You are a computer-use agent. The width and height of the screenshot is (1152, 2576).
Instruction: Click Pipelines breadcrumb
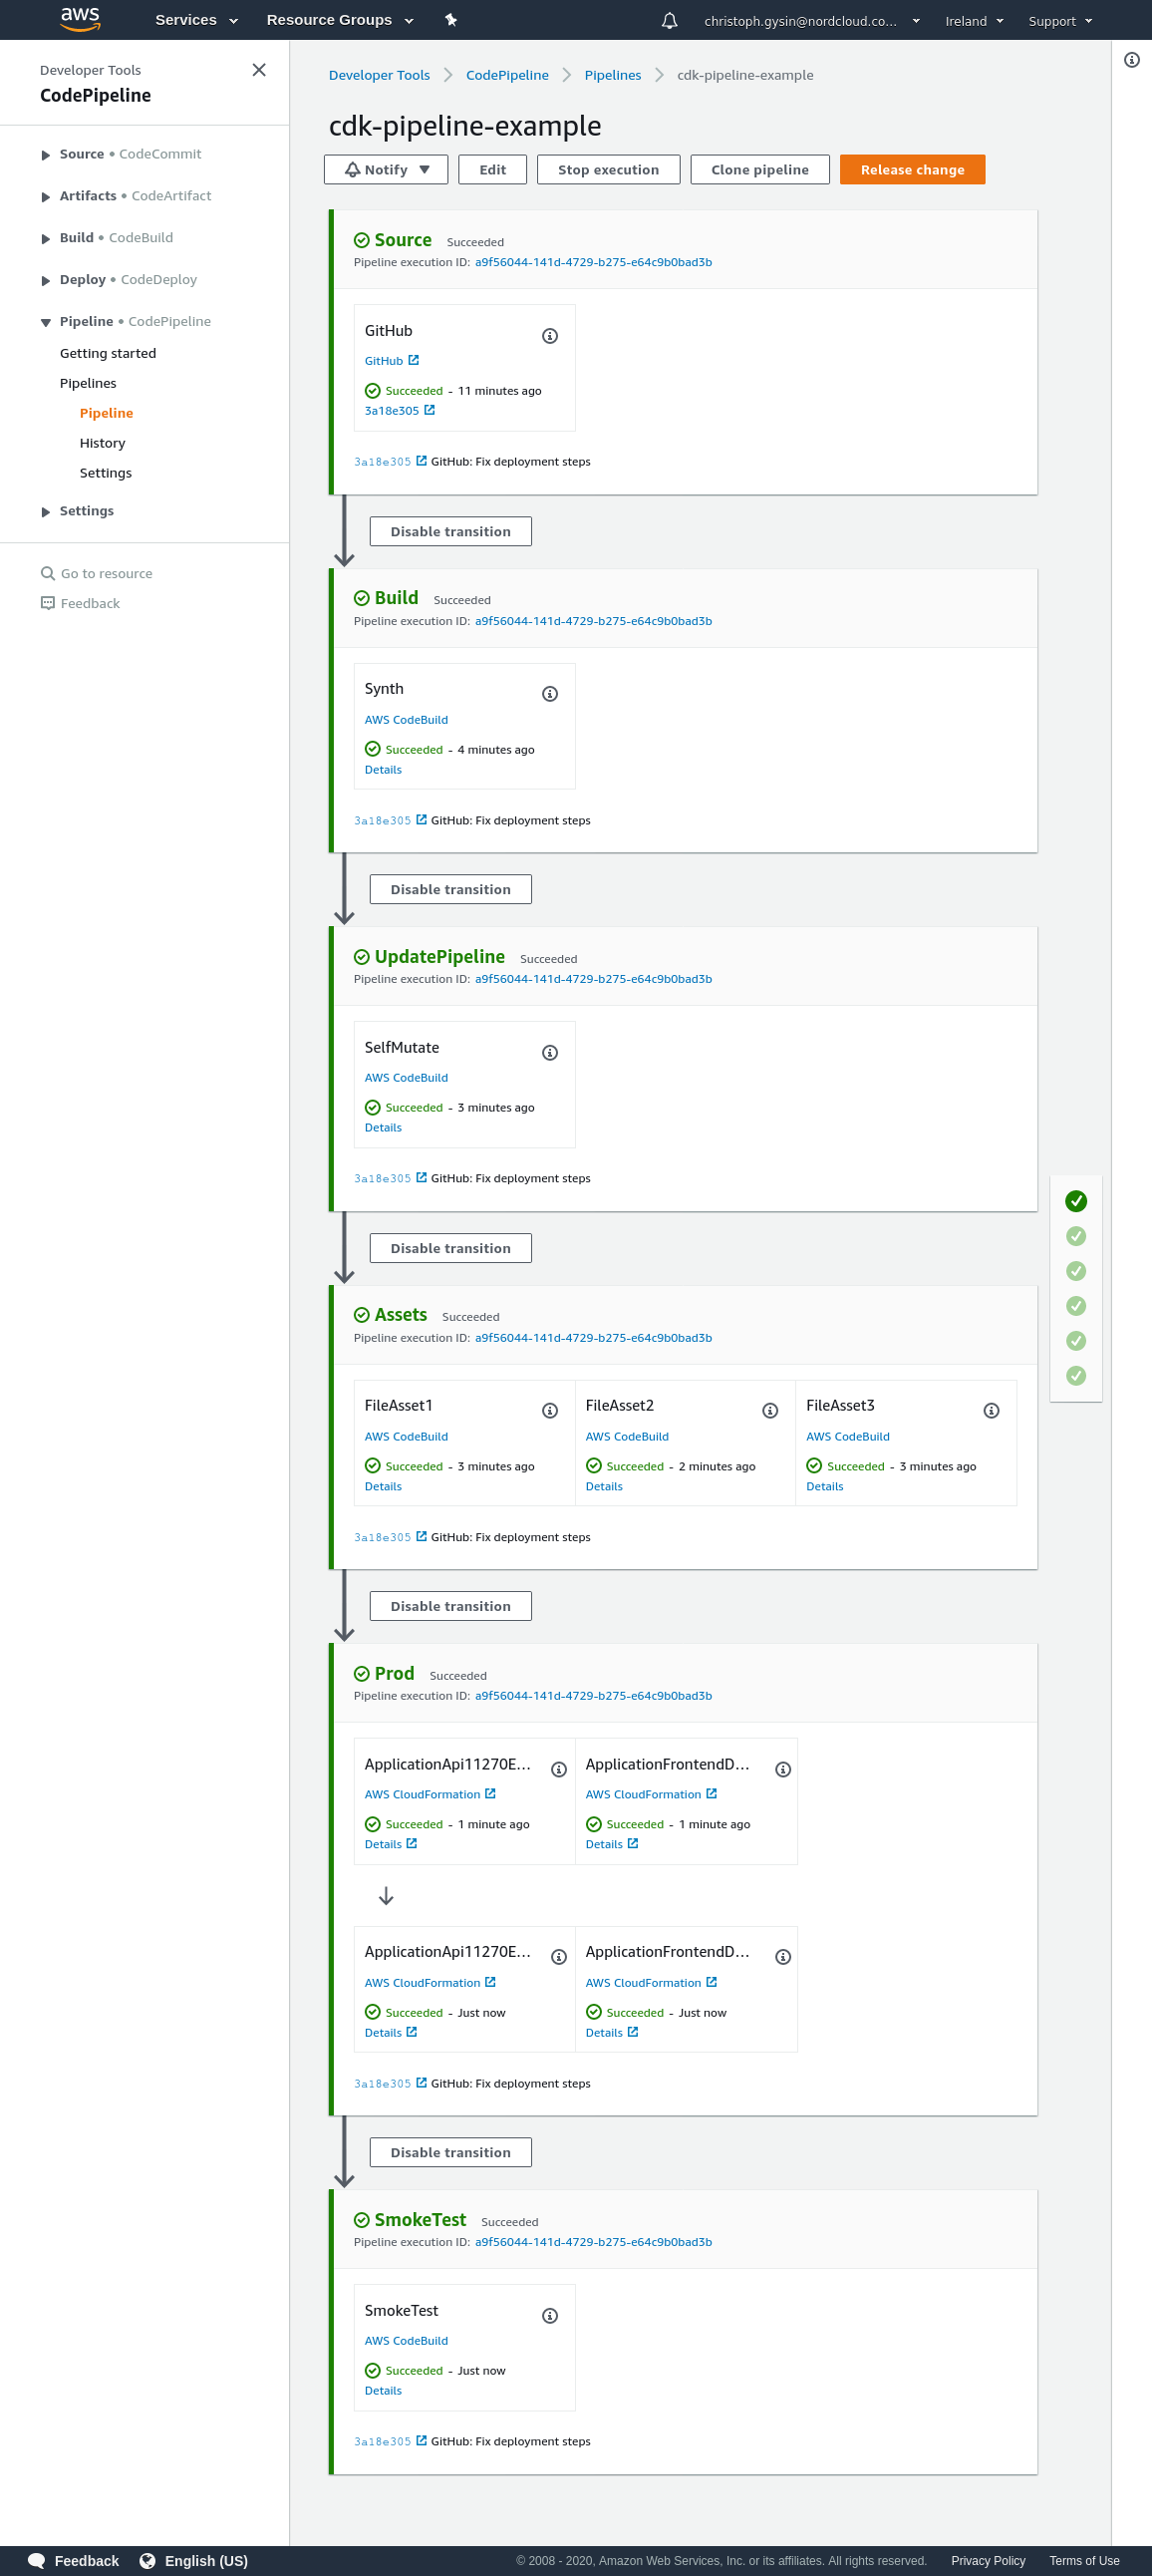(x=612, y=76)
